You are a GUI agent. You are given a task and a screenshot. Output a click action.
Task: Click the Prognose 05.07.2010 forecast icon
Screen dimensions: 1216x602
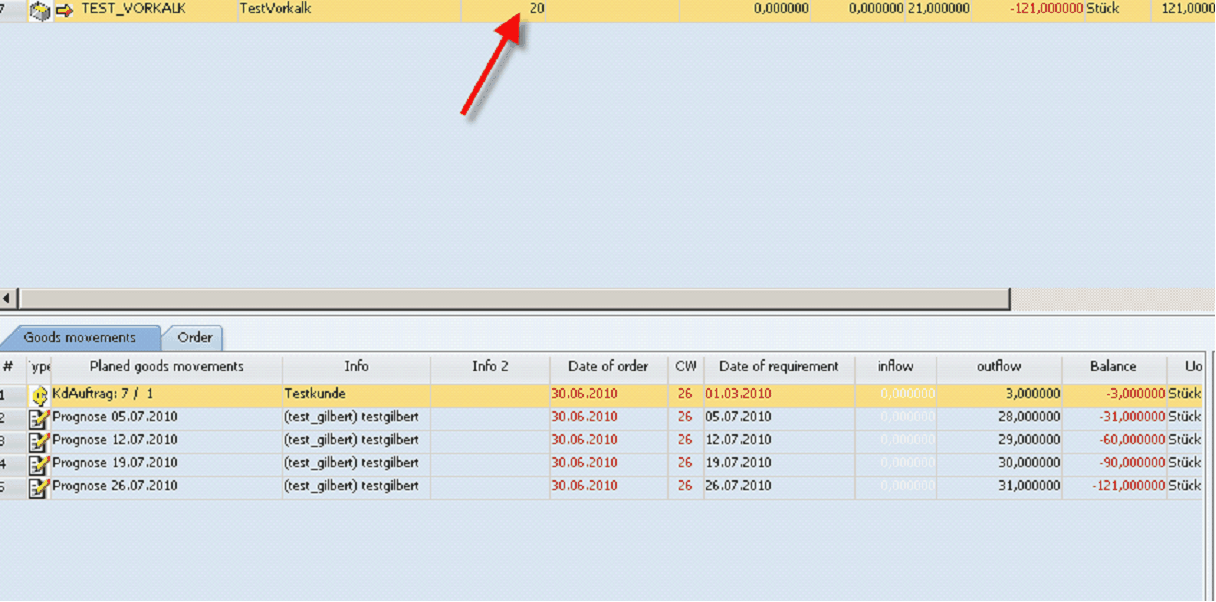coord(40,417)
